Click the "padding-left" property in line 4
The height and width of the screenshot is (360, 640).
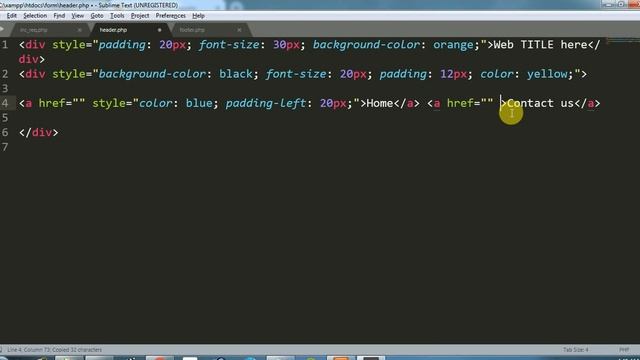(266, 103)
